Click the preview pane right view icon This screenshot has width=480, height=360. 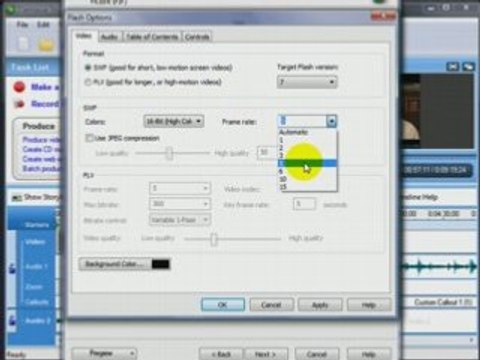click(x=468, y=67)
